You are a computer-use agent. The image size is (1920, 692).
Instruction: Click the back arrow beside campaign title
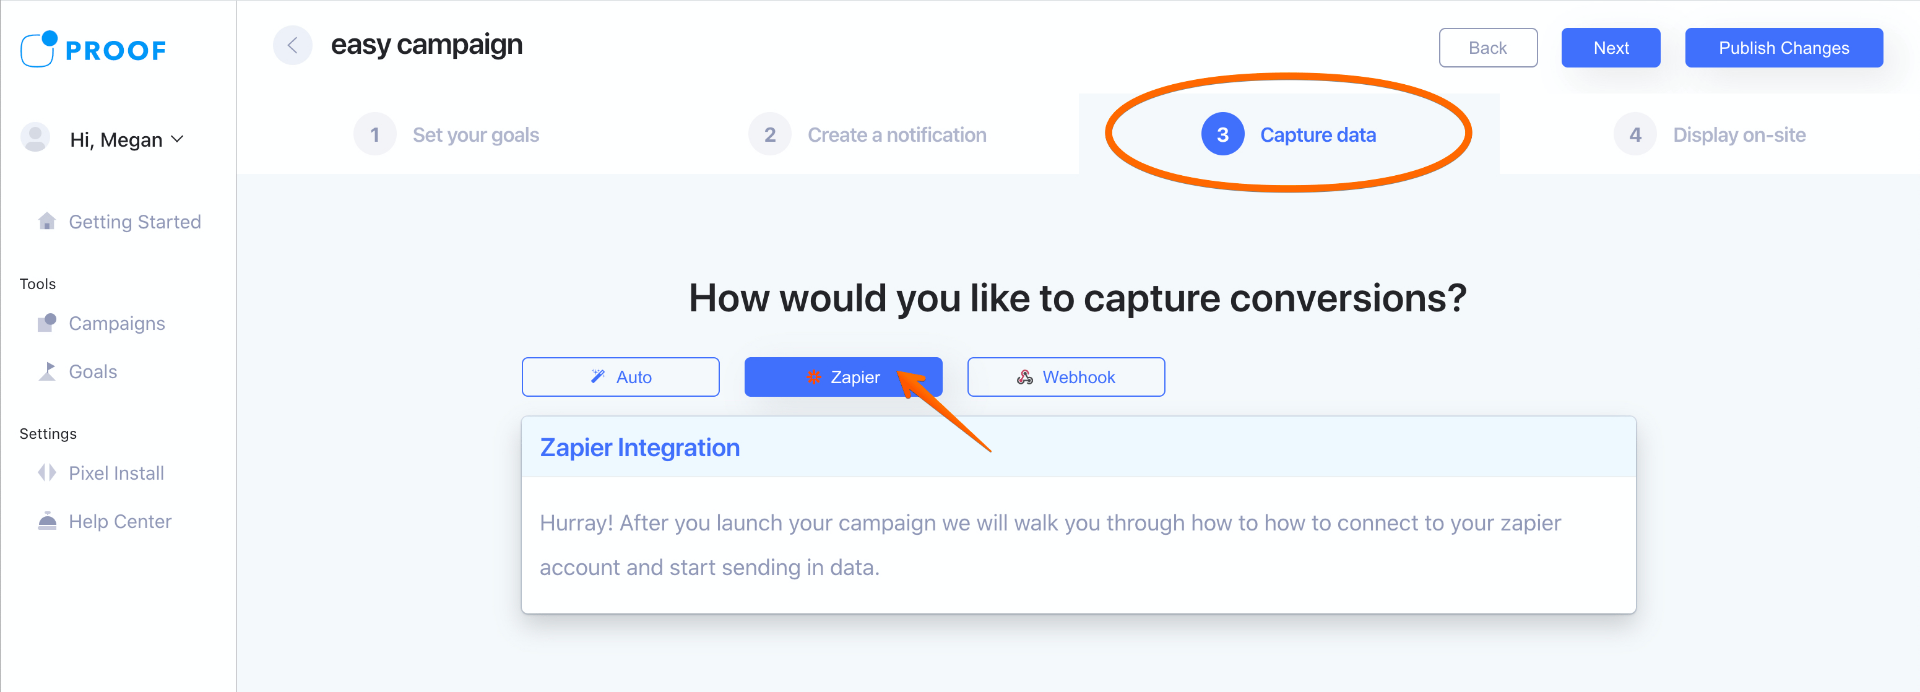pos(293,45)
